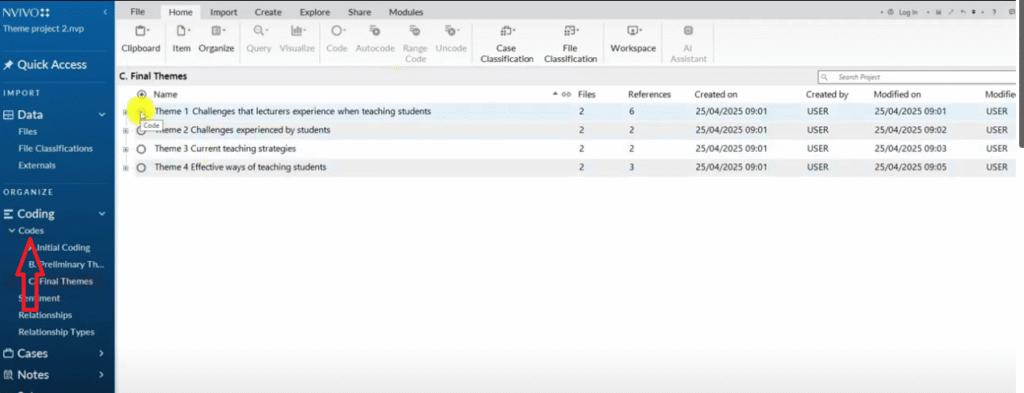Screen dimensions: 1024x393
Task: Switch to the Share tab
Action: 361,12
